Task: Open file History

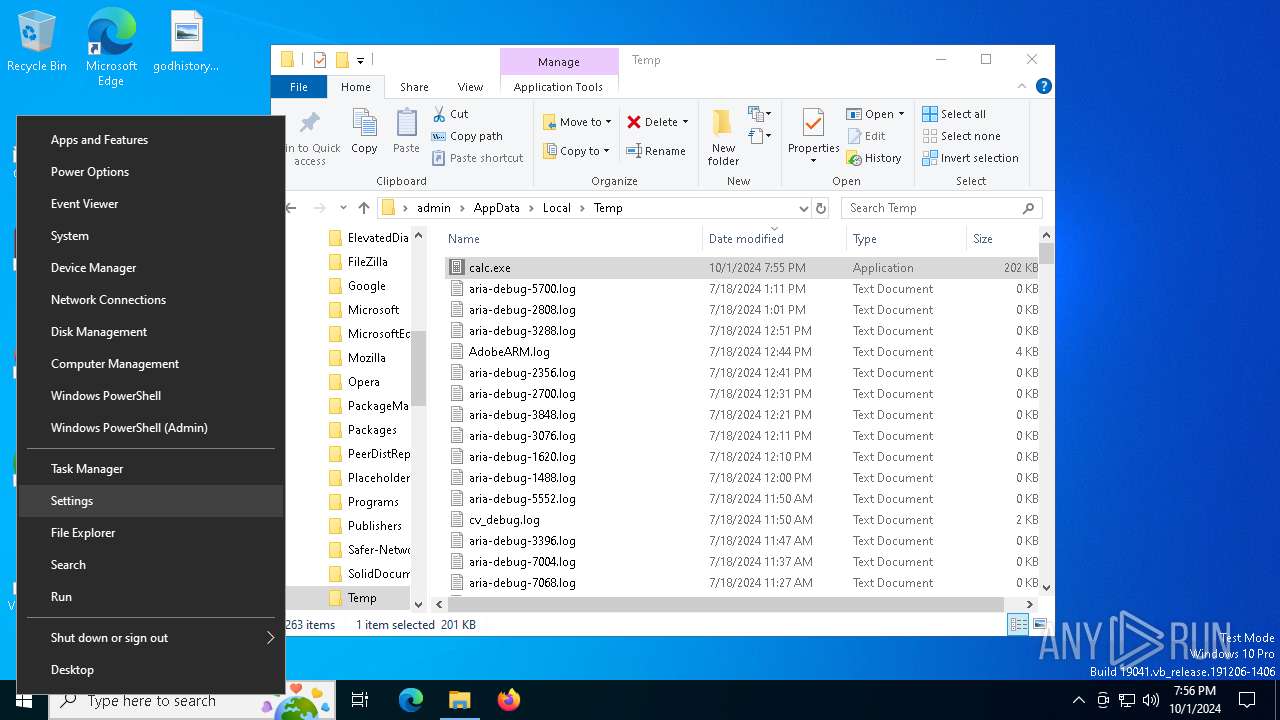Action: click(x=874, y=158)
